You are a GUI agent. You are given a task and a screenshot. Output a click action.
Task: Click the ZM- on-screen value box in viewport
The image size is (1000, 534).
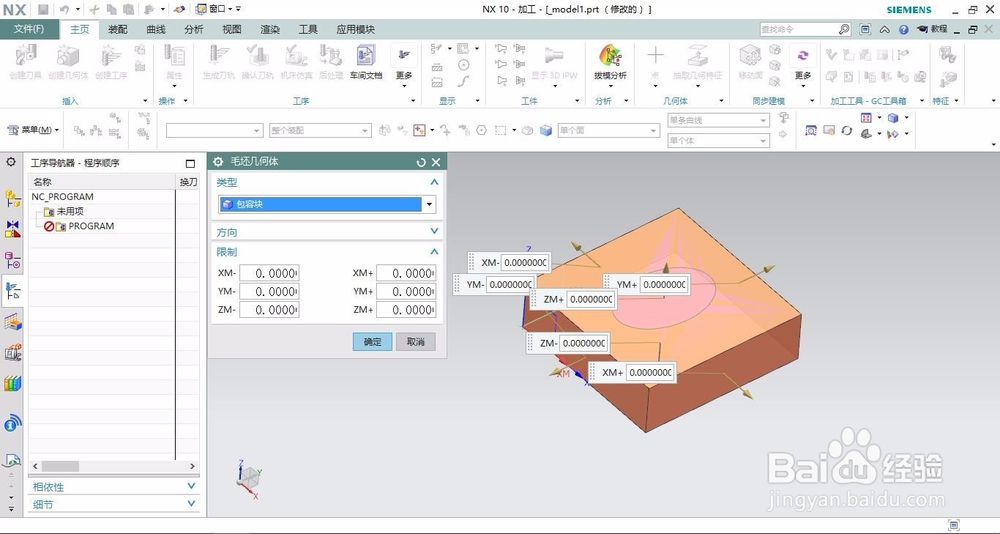(584, 343)
